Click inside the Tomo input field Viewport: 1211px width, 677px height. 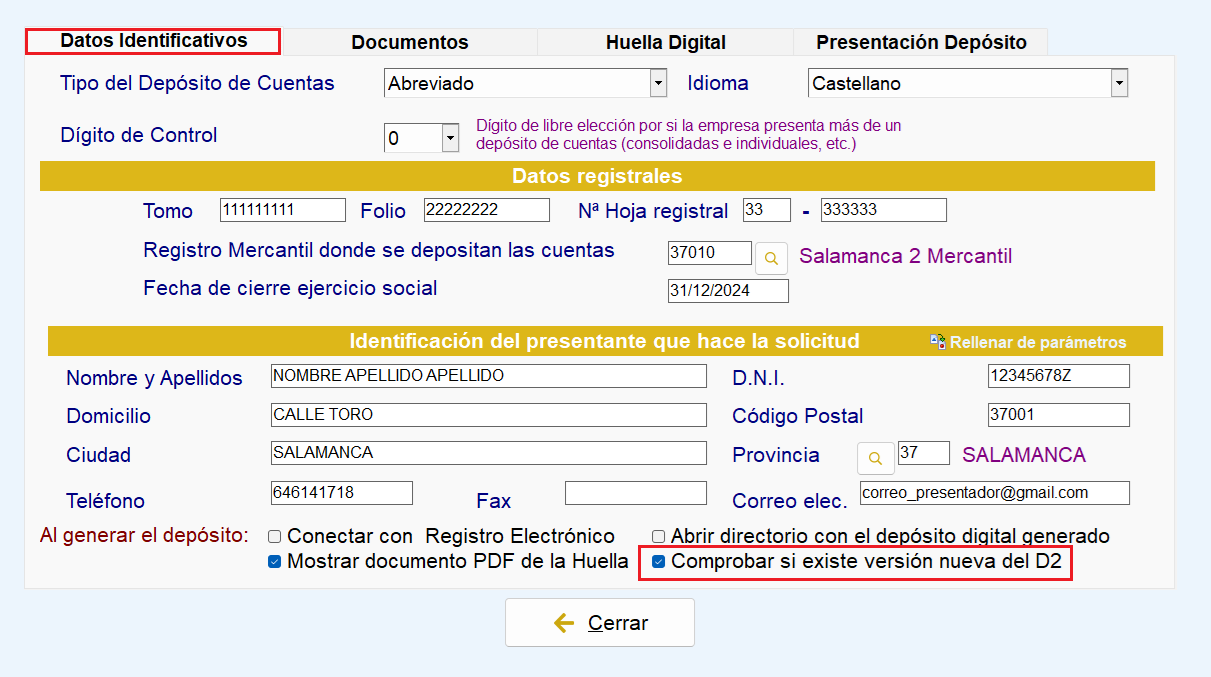(x=282, y=210)
